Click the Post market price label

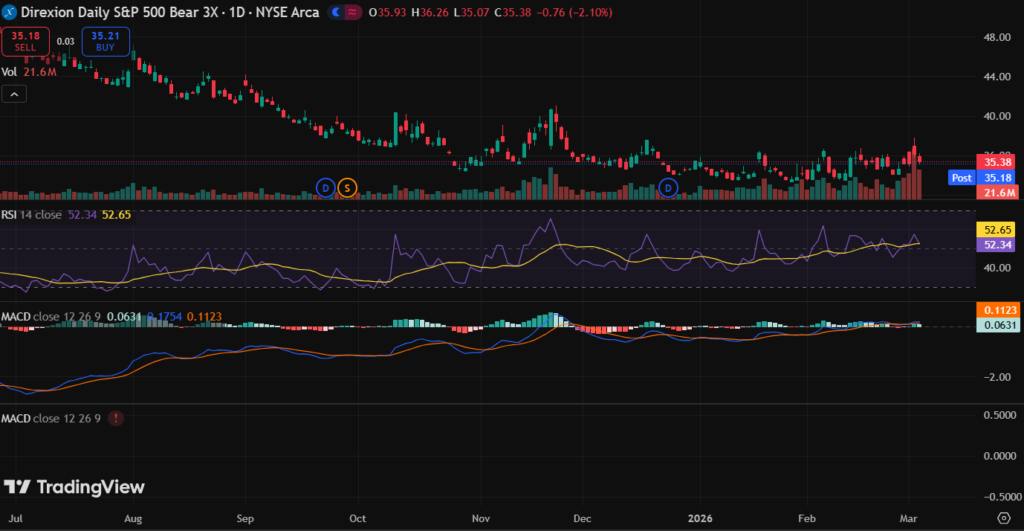point(961,177)
